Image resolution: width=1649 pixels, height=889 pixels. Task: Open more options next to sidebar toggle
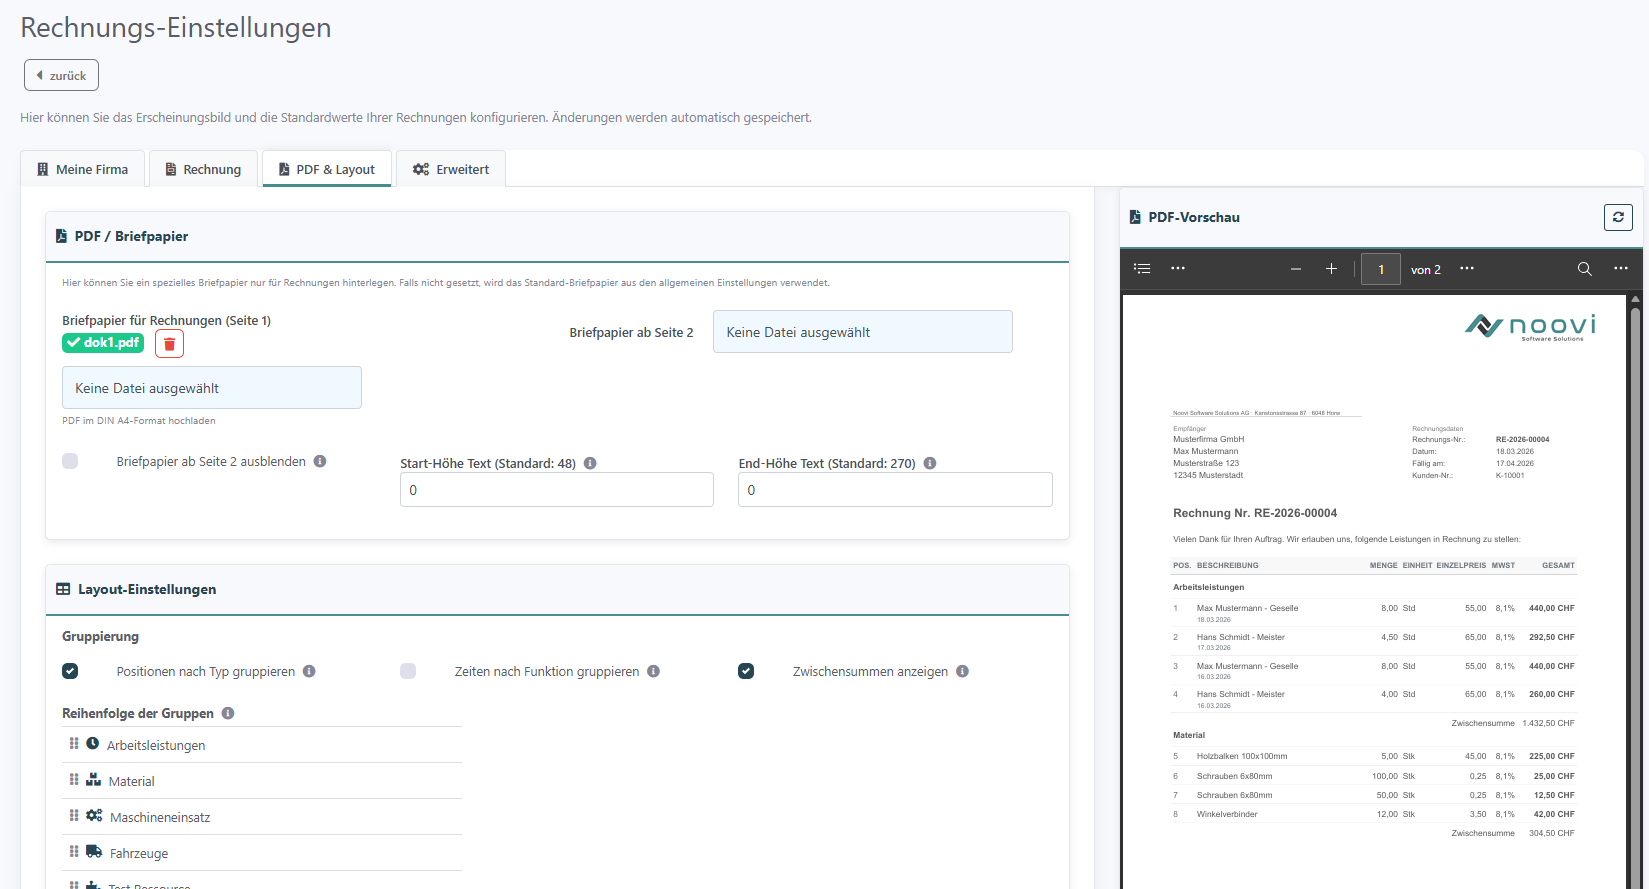tap(1178, 268)
